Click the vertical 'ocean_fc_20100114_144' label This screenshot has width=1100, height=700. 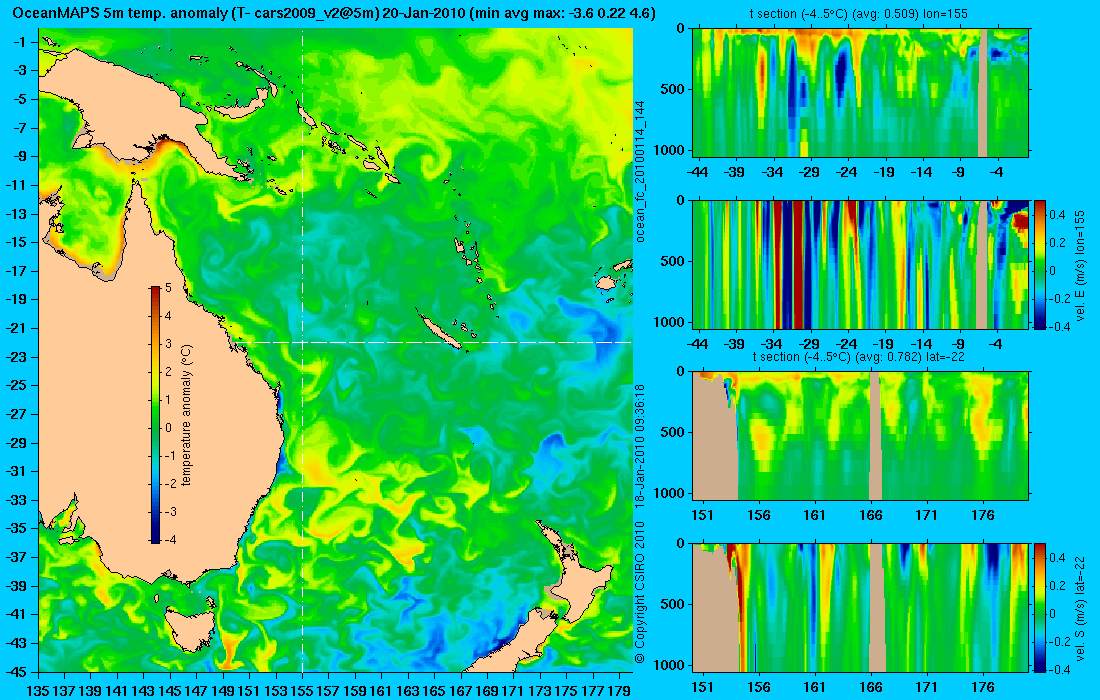[640, 172]
